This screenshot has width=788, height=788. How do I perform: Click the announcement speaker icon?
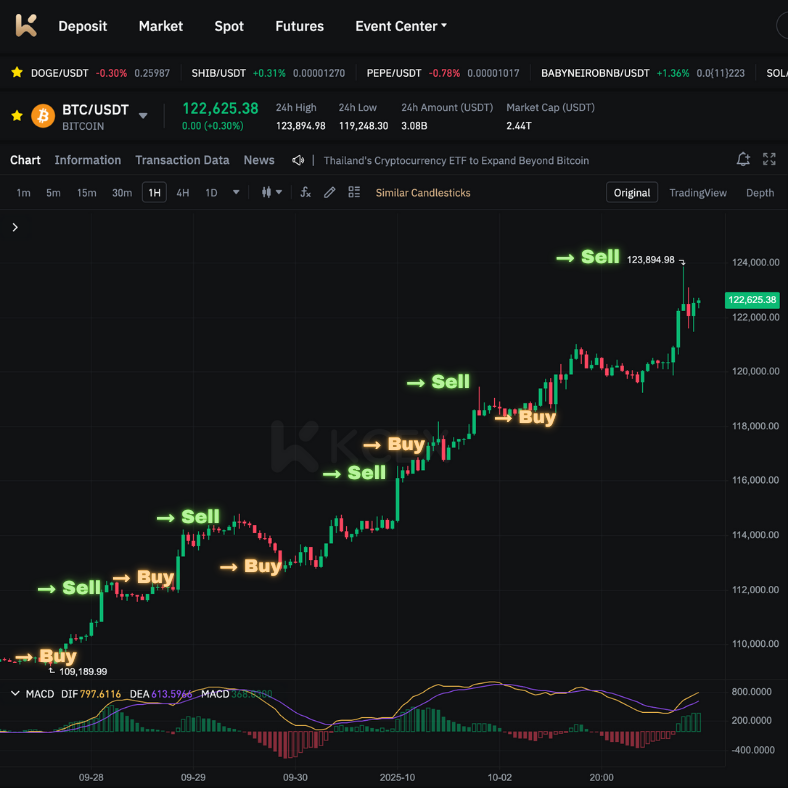tap(298, 160)
